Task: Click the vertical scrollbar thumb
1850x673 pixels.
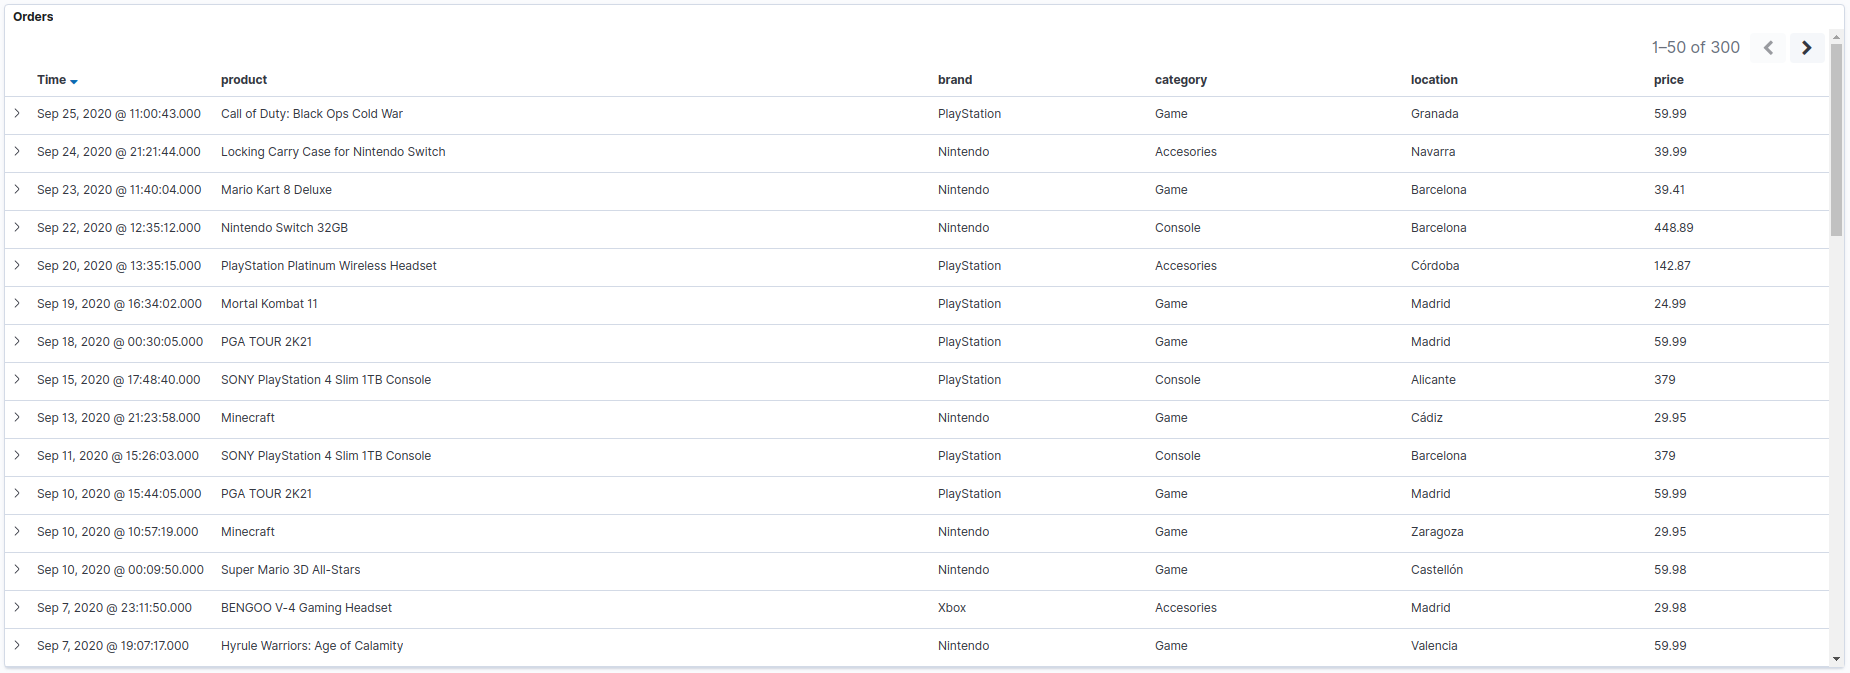Action: click(x=1836, y=139)
